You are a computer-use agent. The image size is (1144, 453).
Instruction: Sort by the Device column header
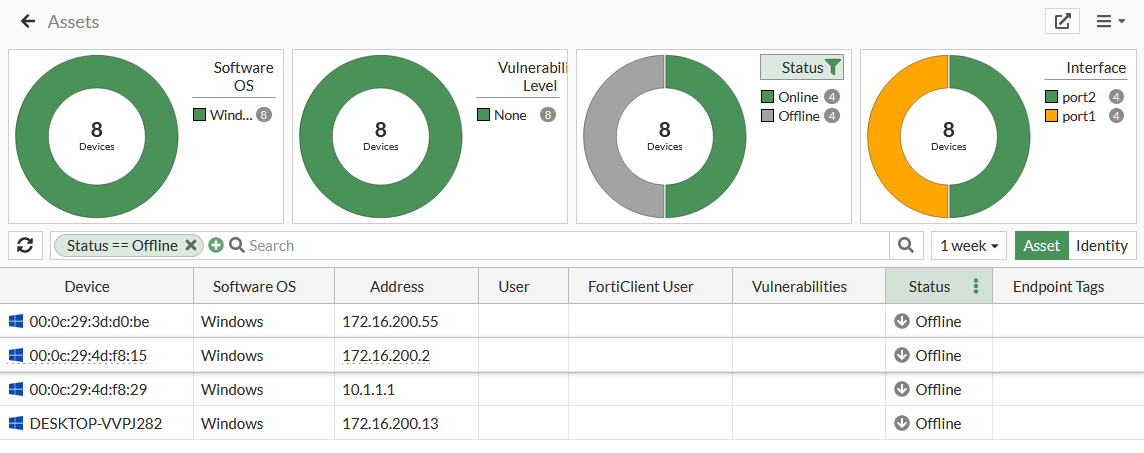point(87,287)
